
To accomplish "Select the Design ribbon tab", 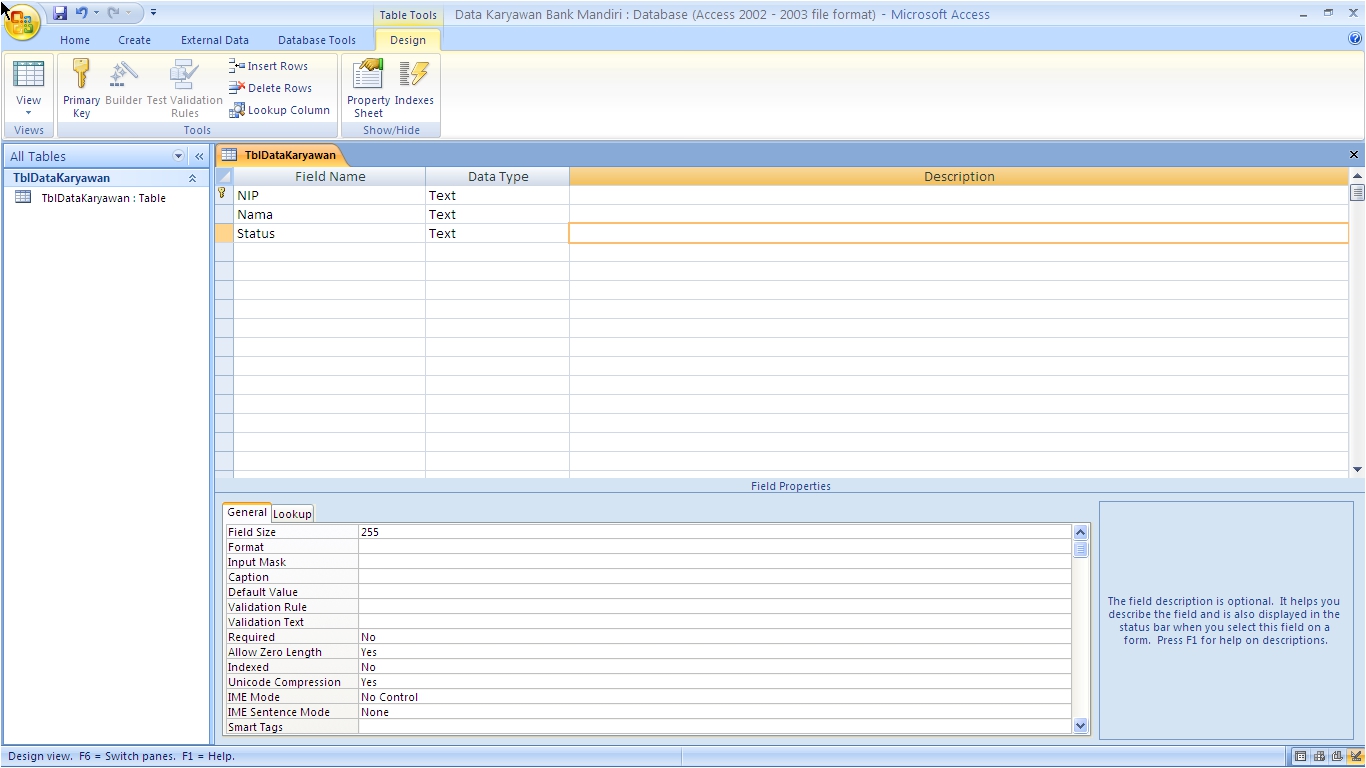I will coord(408,40).
